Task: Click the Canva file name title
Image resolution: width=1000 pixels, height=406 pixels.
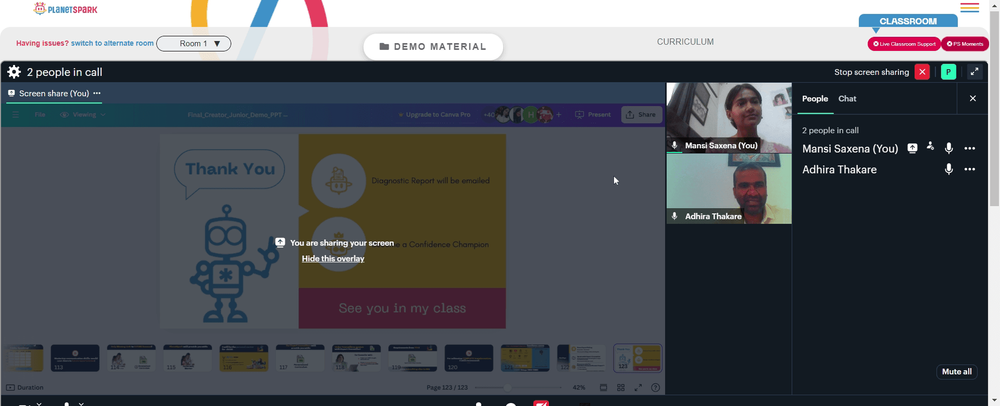Action: coord(238,115)
